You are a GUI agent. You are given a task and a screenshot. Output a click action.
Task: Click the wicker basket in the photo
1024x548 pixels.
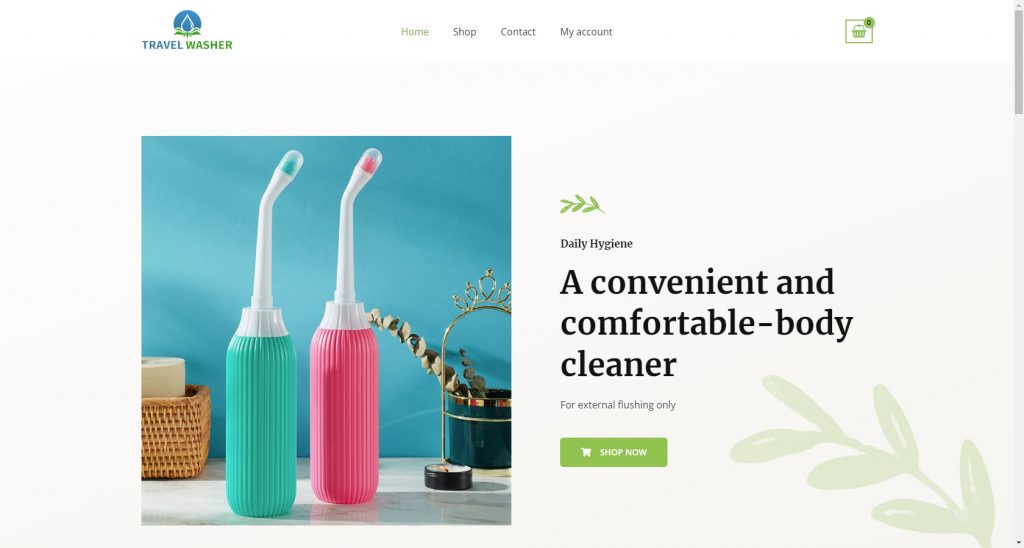point(176,431)
